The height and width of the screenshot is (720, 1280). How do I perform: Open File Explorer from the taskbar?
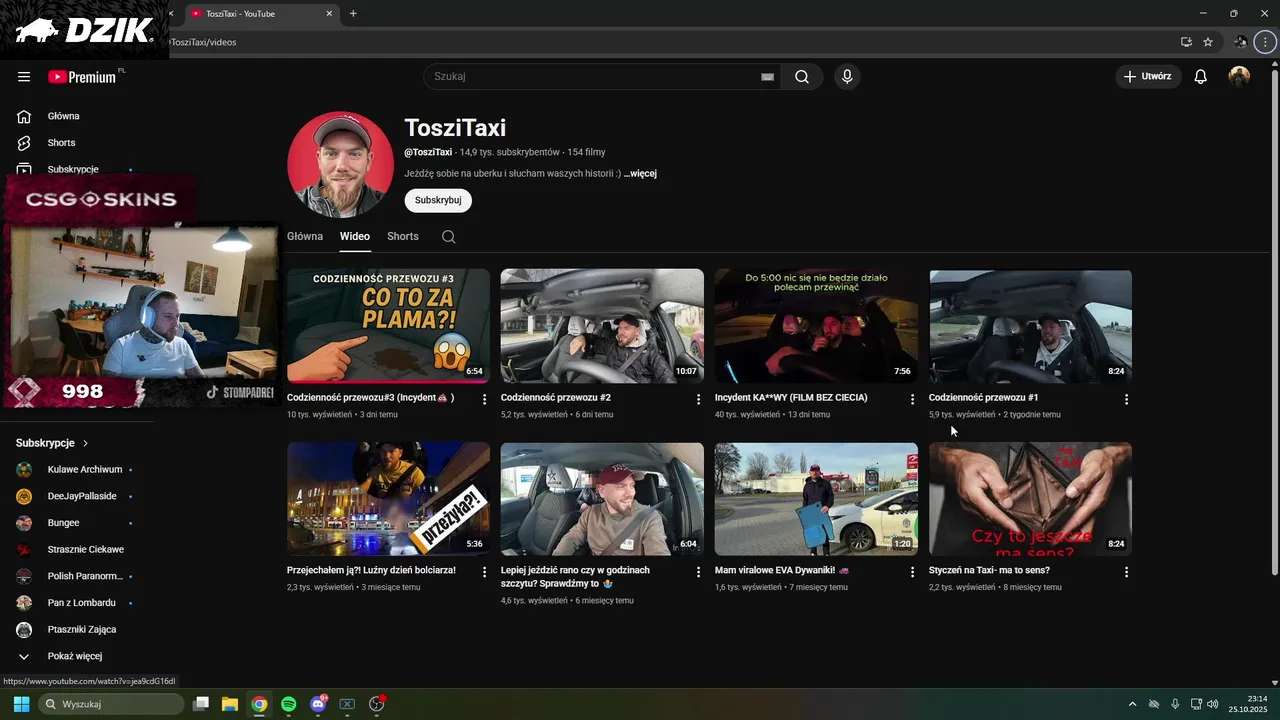pyautogui.click(x=230, y=704)
